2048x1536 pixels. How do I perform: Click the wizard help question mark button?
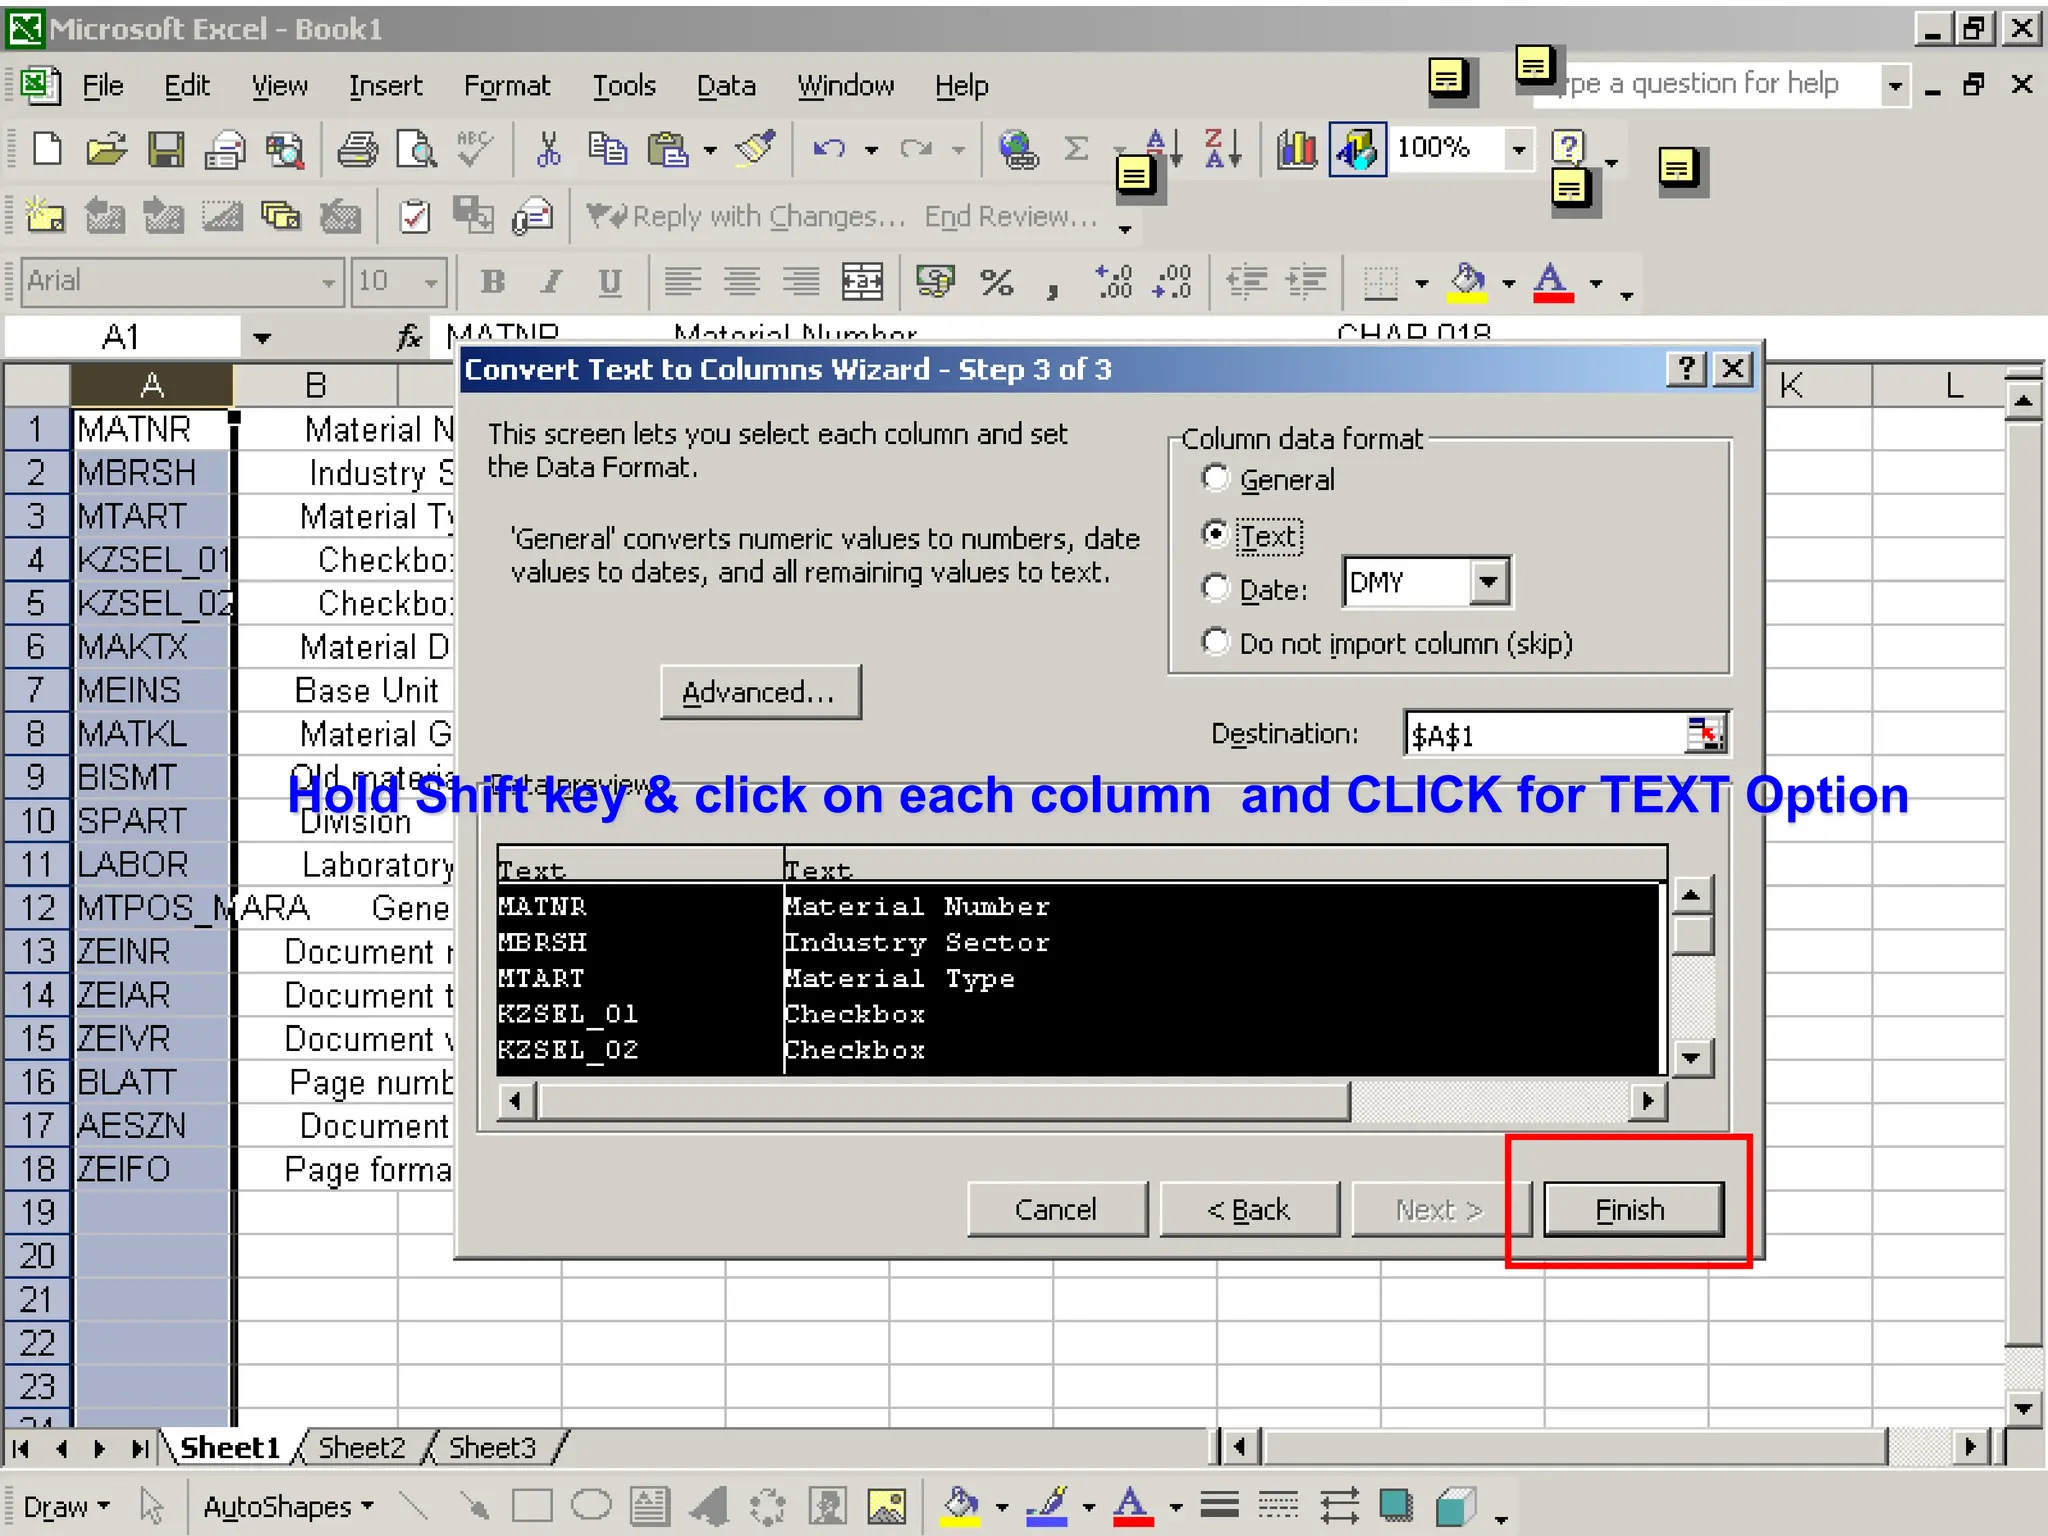1686,369
